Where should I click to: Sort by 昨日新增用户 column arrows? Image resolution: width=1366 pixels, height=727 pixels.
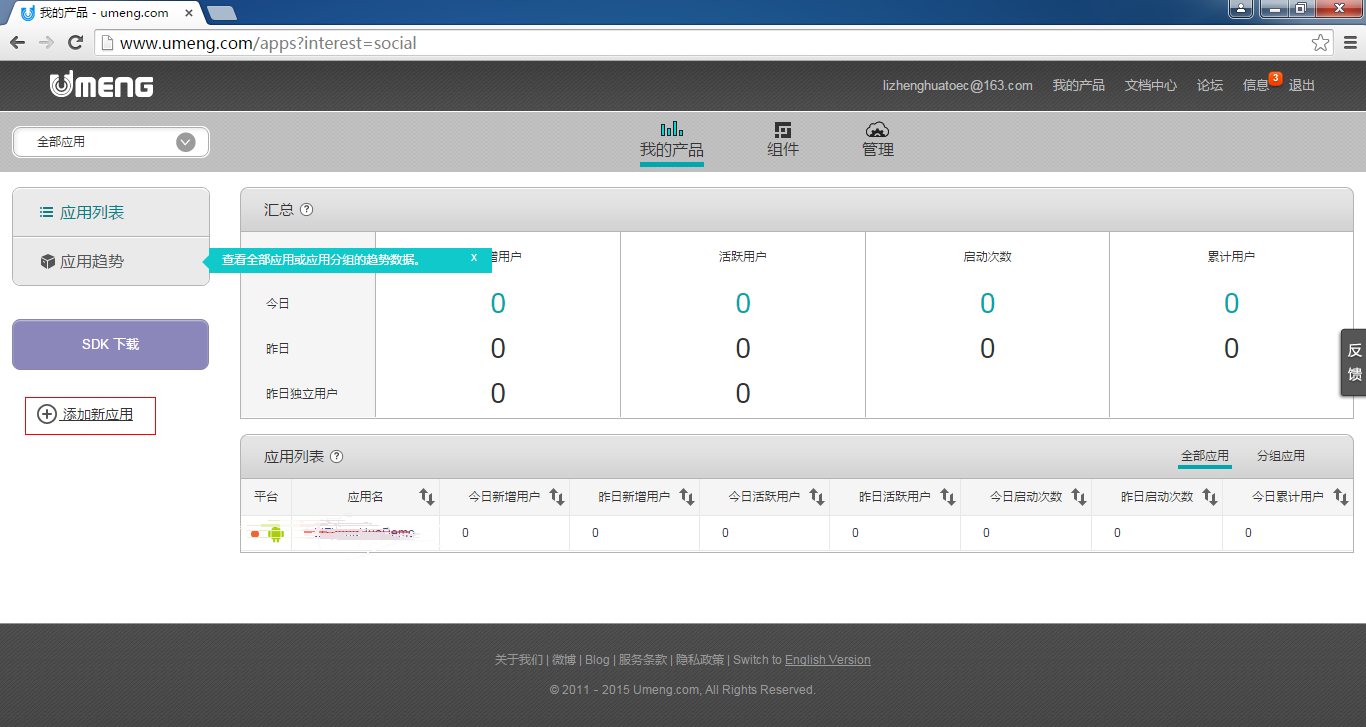coord(687,497)
